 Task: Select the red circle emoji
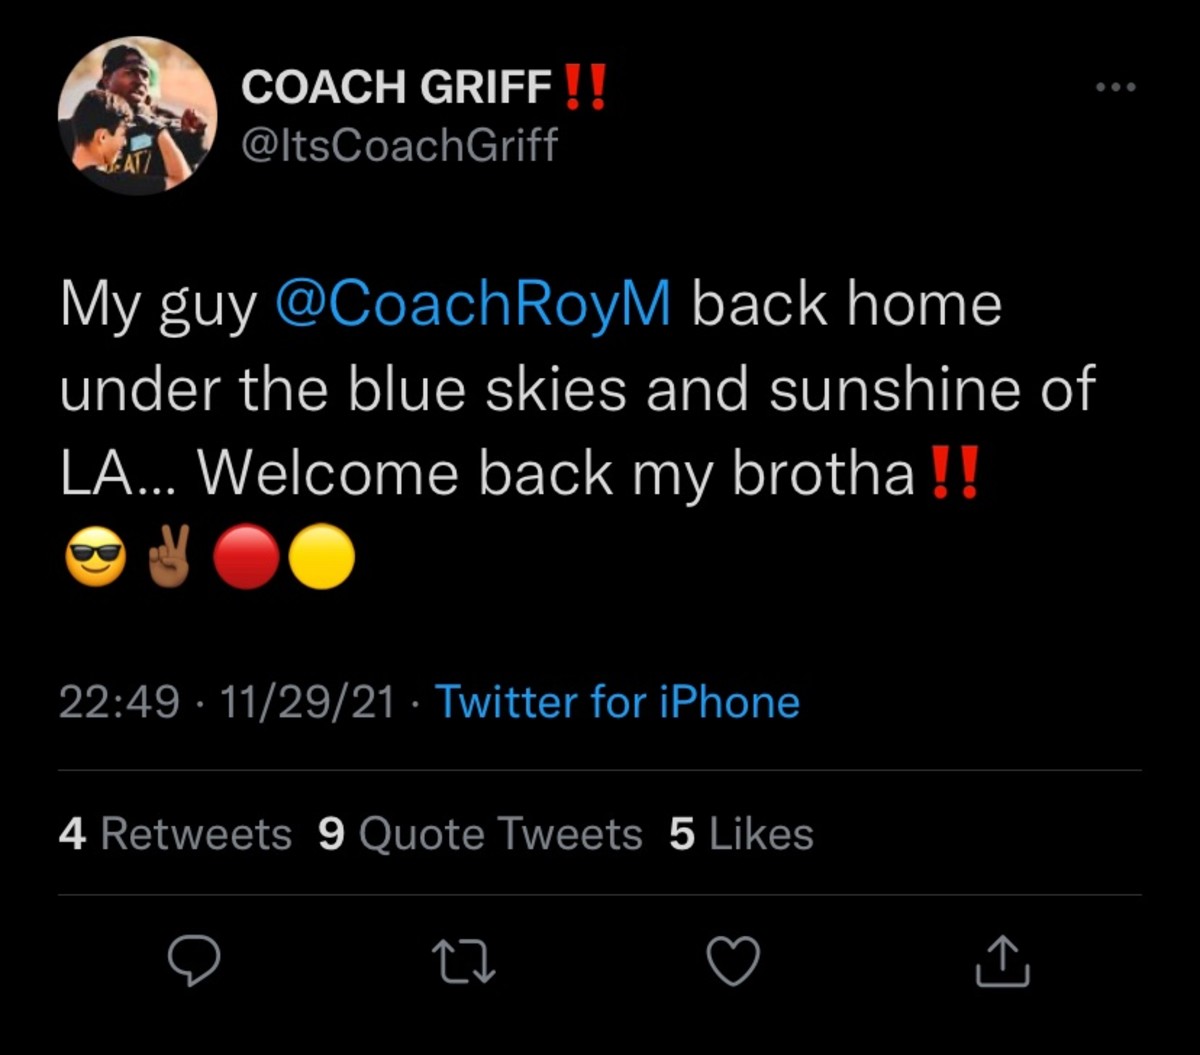pyautogui.click(x=247, y=557)
